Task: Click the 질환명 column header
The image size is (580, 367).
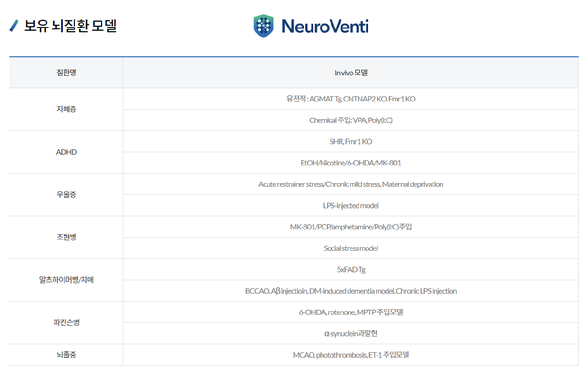Action: pyautogui.click(x=66, y=73)
